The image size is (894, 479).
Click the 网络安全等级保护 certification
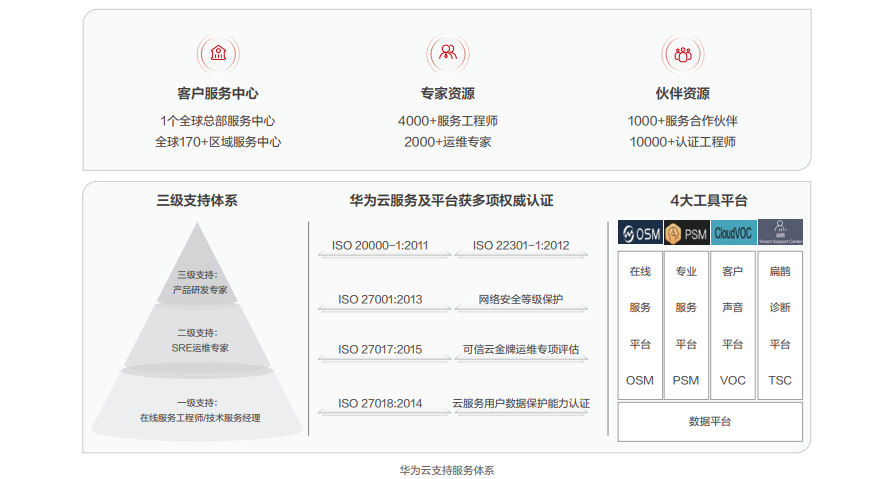pos(521,299)
